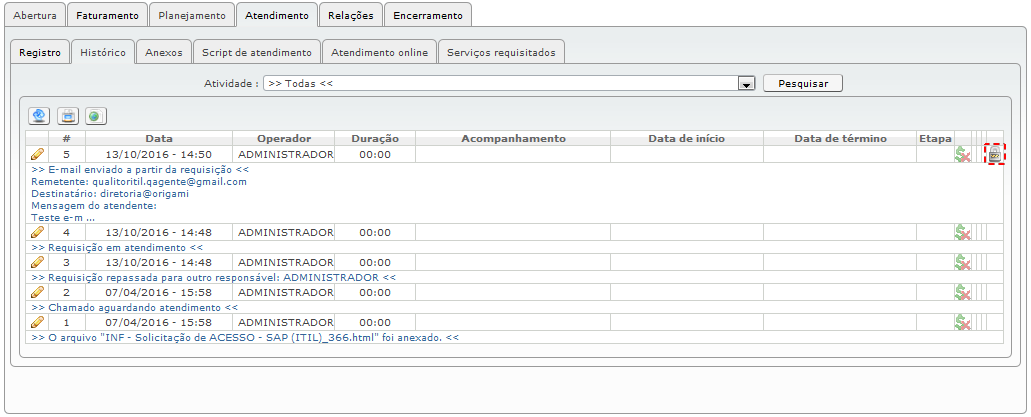Open the Faturamento tab

pyautogui.click(x=107, y=15)
